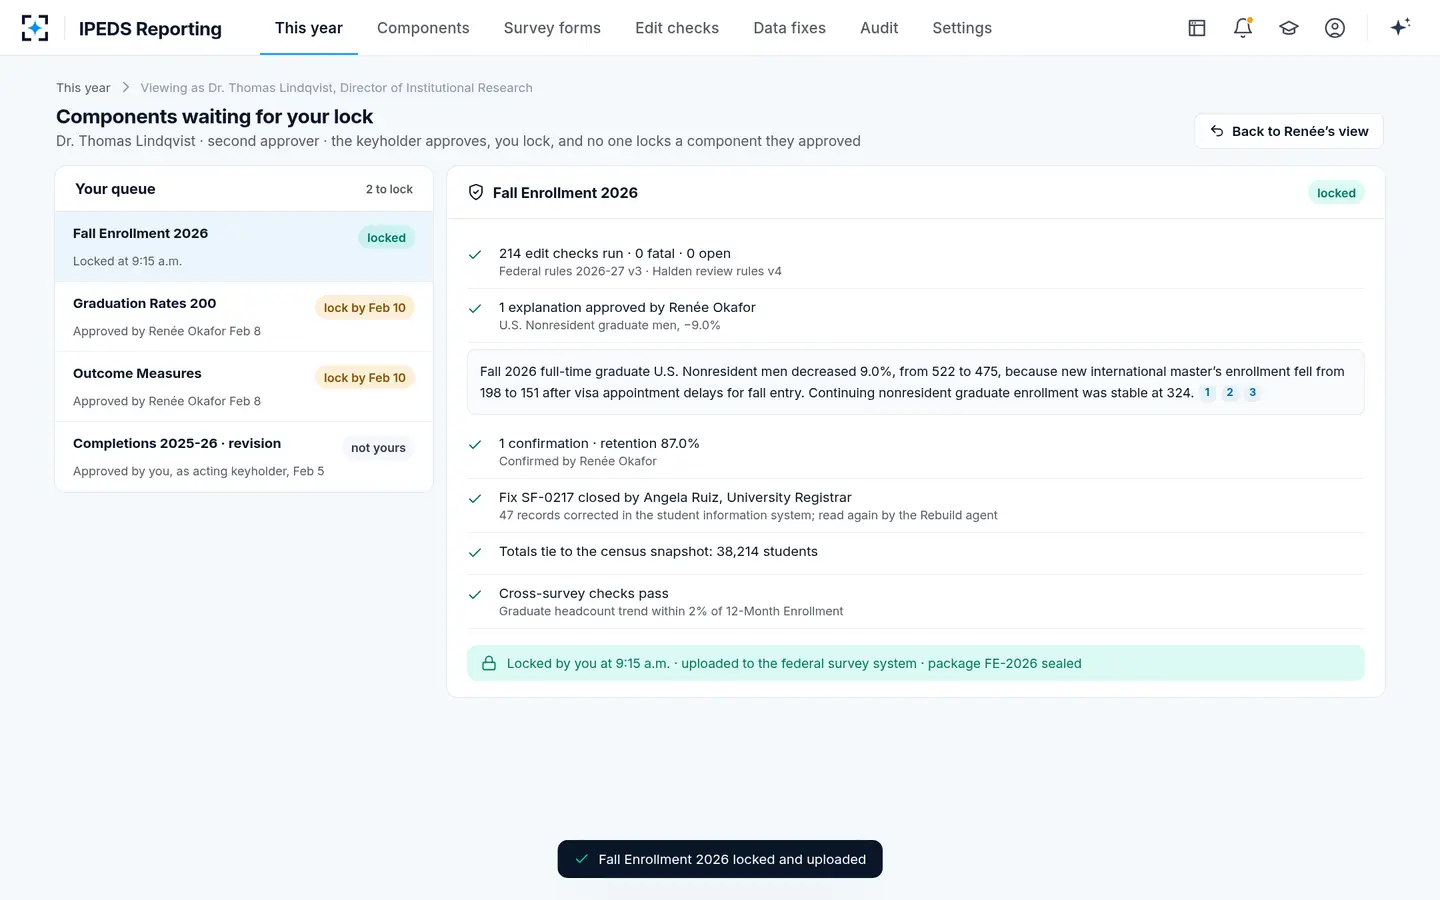Image resolution: width=1440 pixels, height=900 pixels.
Task: Click the check icon beside Totals tie to census
Action: pos(475,552)
